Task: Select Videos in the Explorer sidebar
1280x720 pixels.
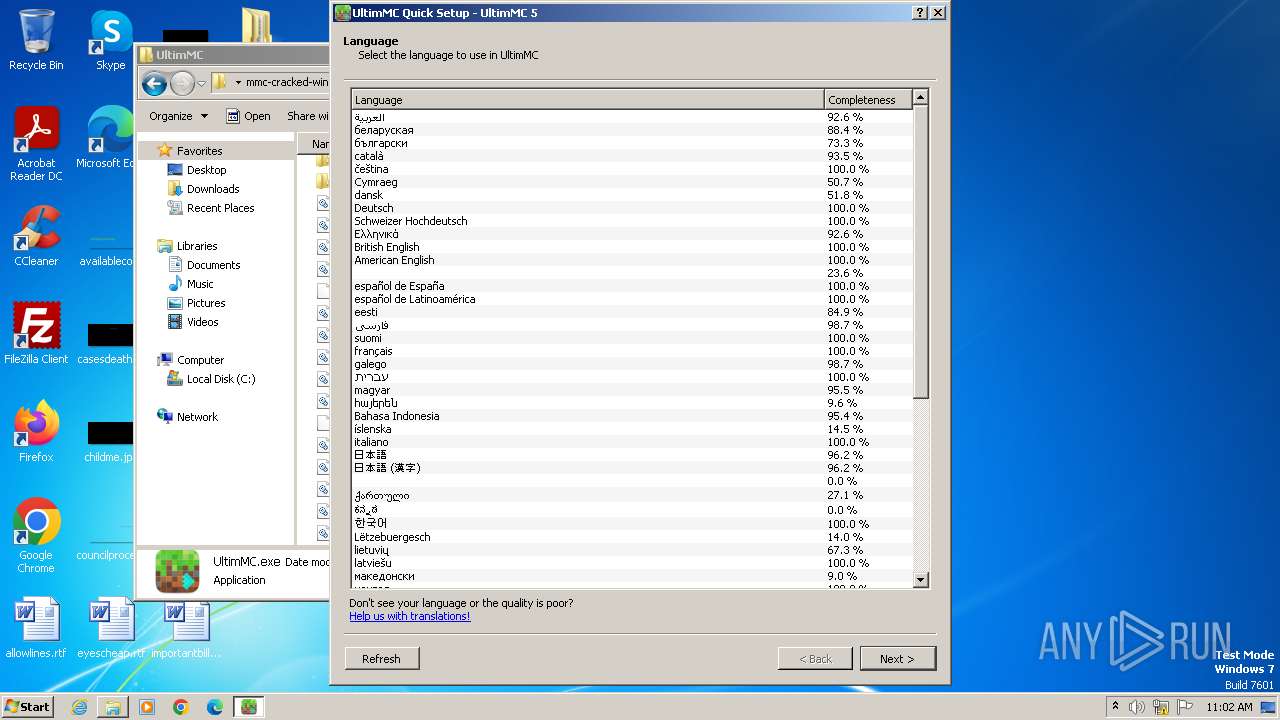Action: (x=193, y=322)
